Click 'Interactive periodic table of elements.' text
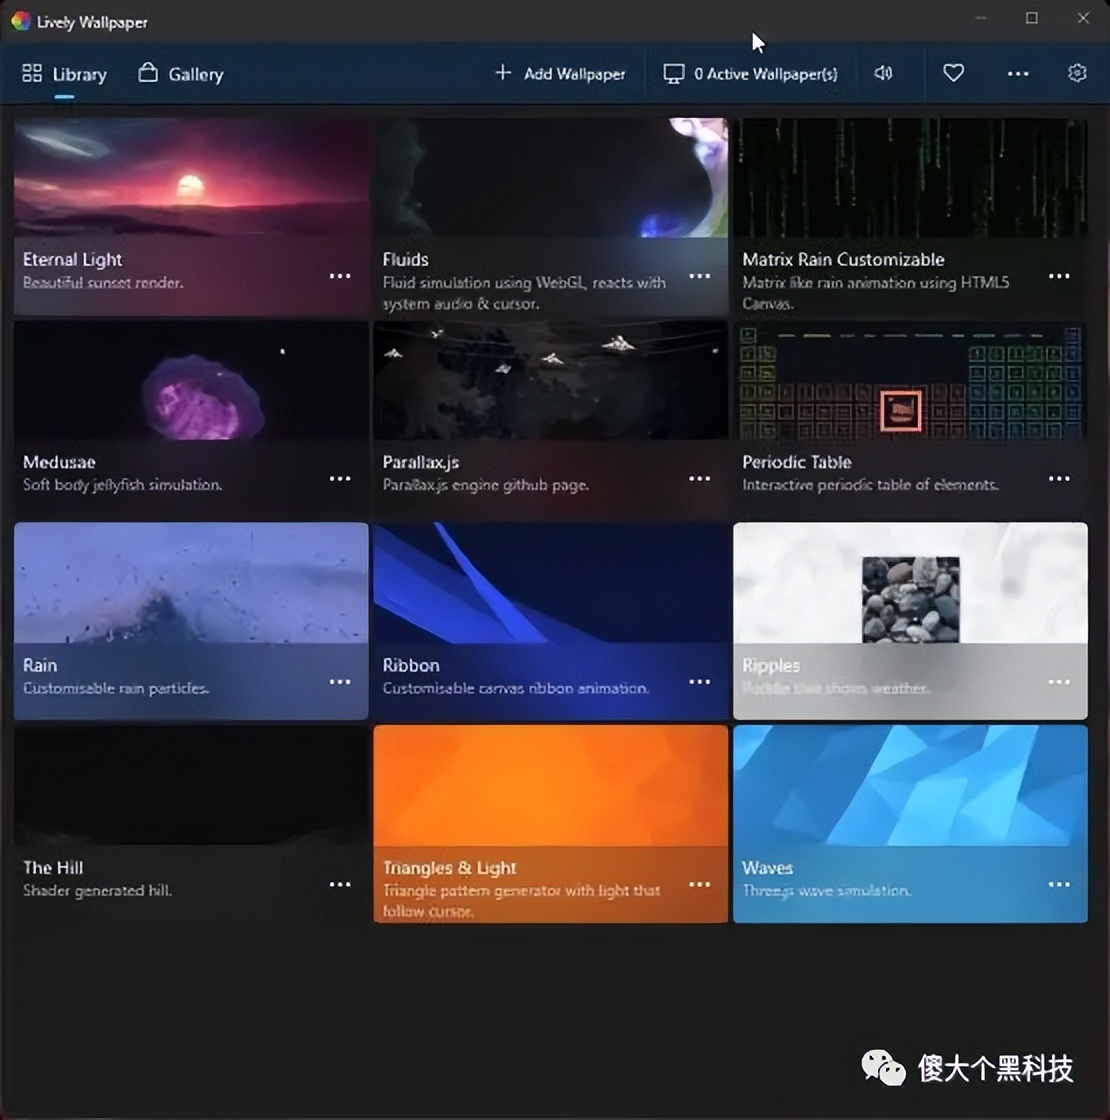1110x1120 pixels. pyautogui.click(x=870, y=485)
